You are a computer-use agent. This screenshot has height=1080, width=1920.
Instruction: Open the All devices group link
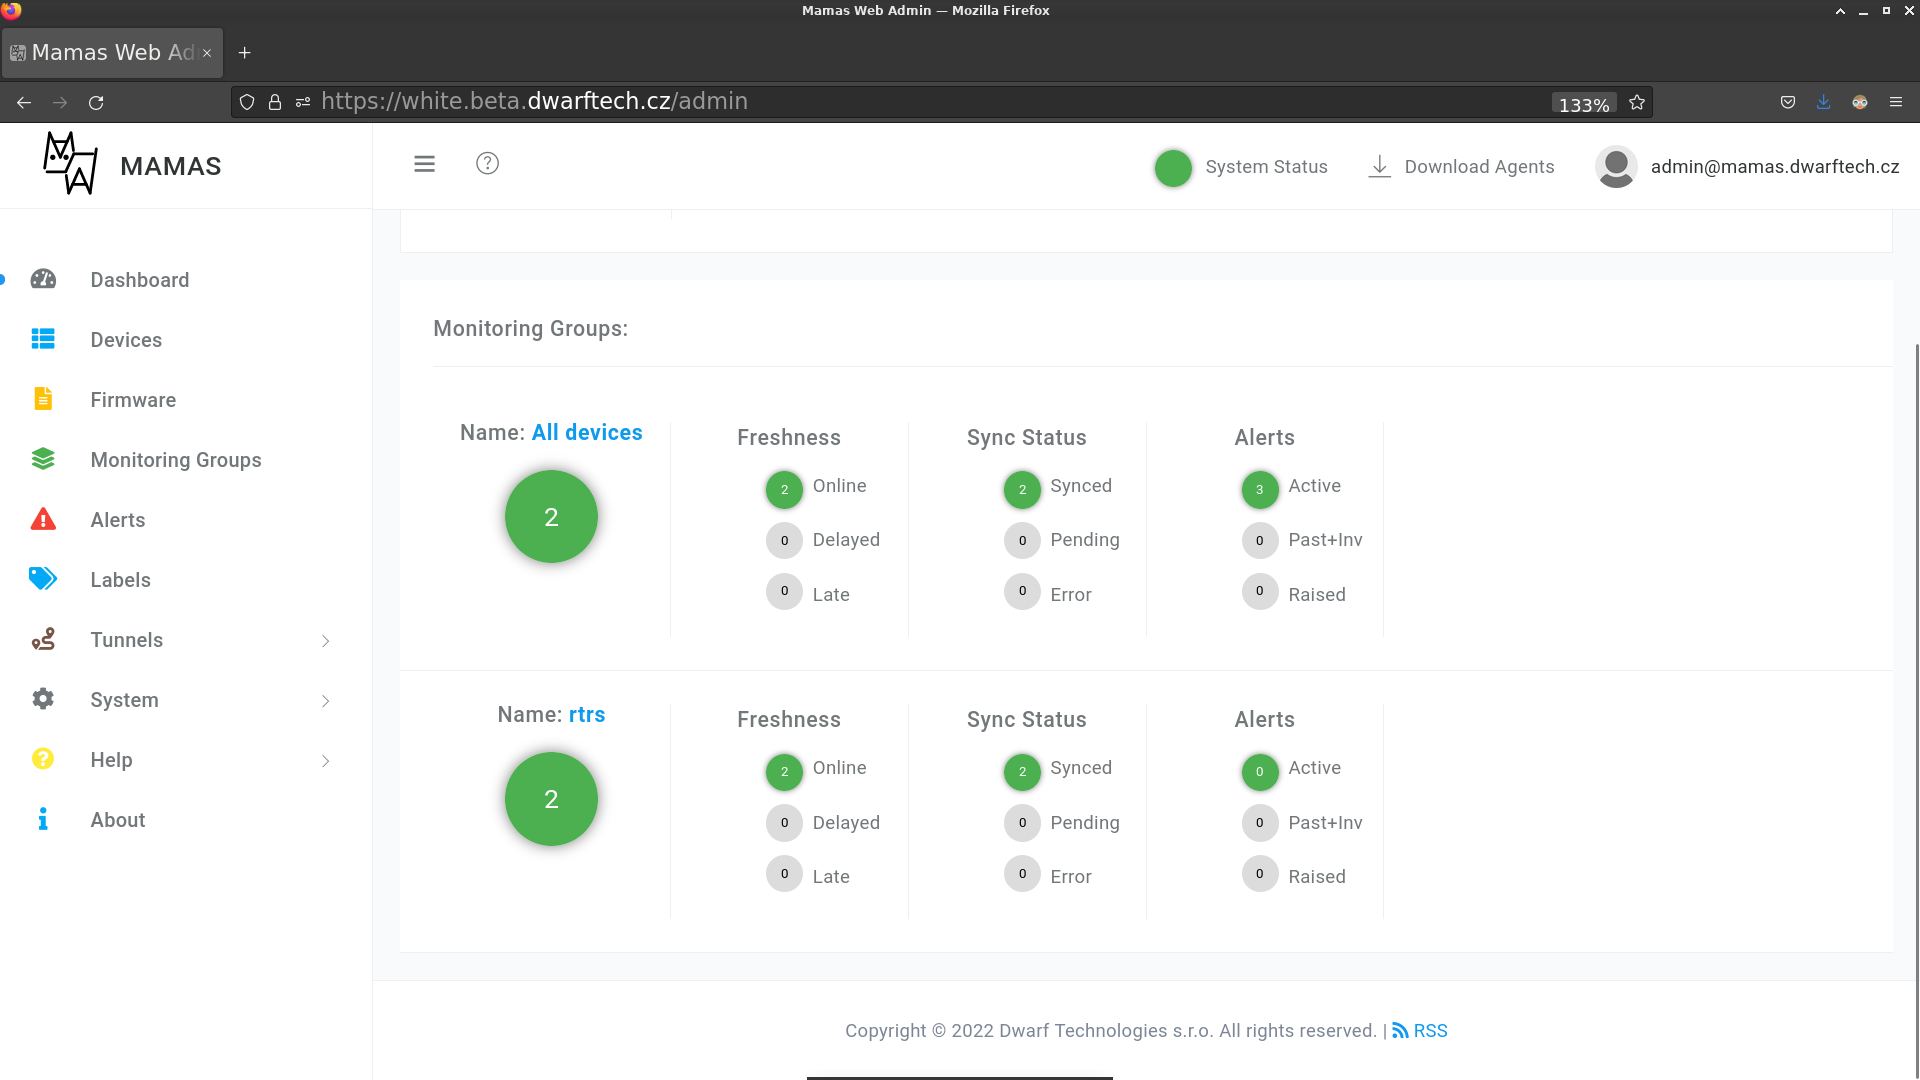[587, 433]
